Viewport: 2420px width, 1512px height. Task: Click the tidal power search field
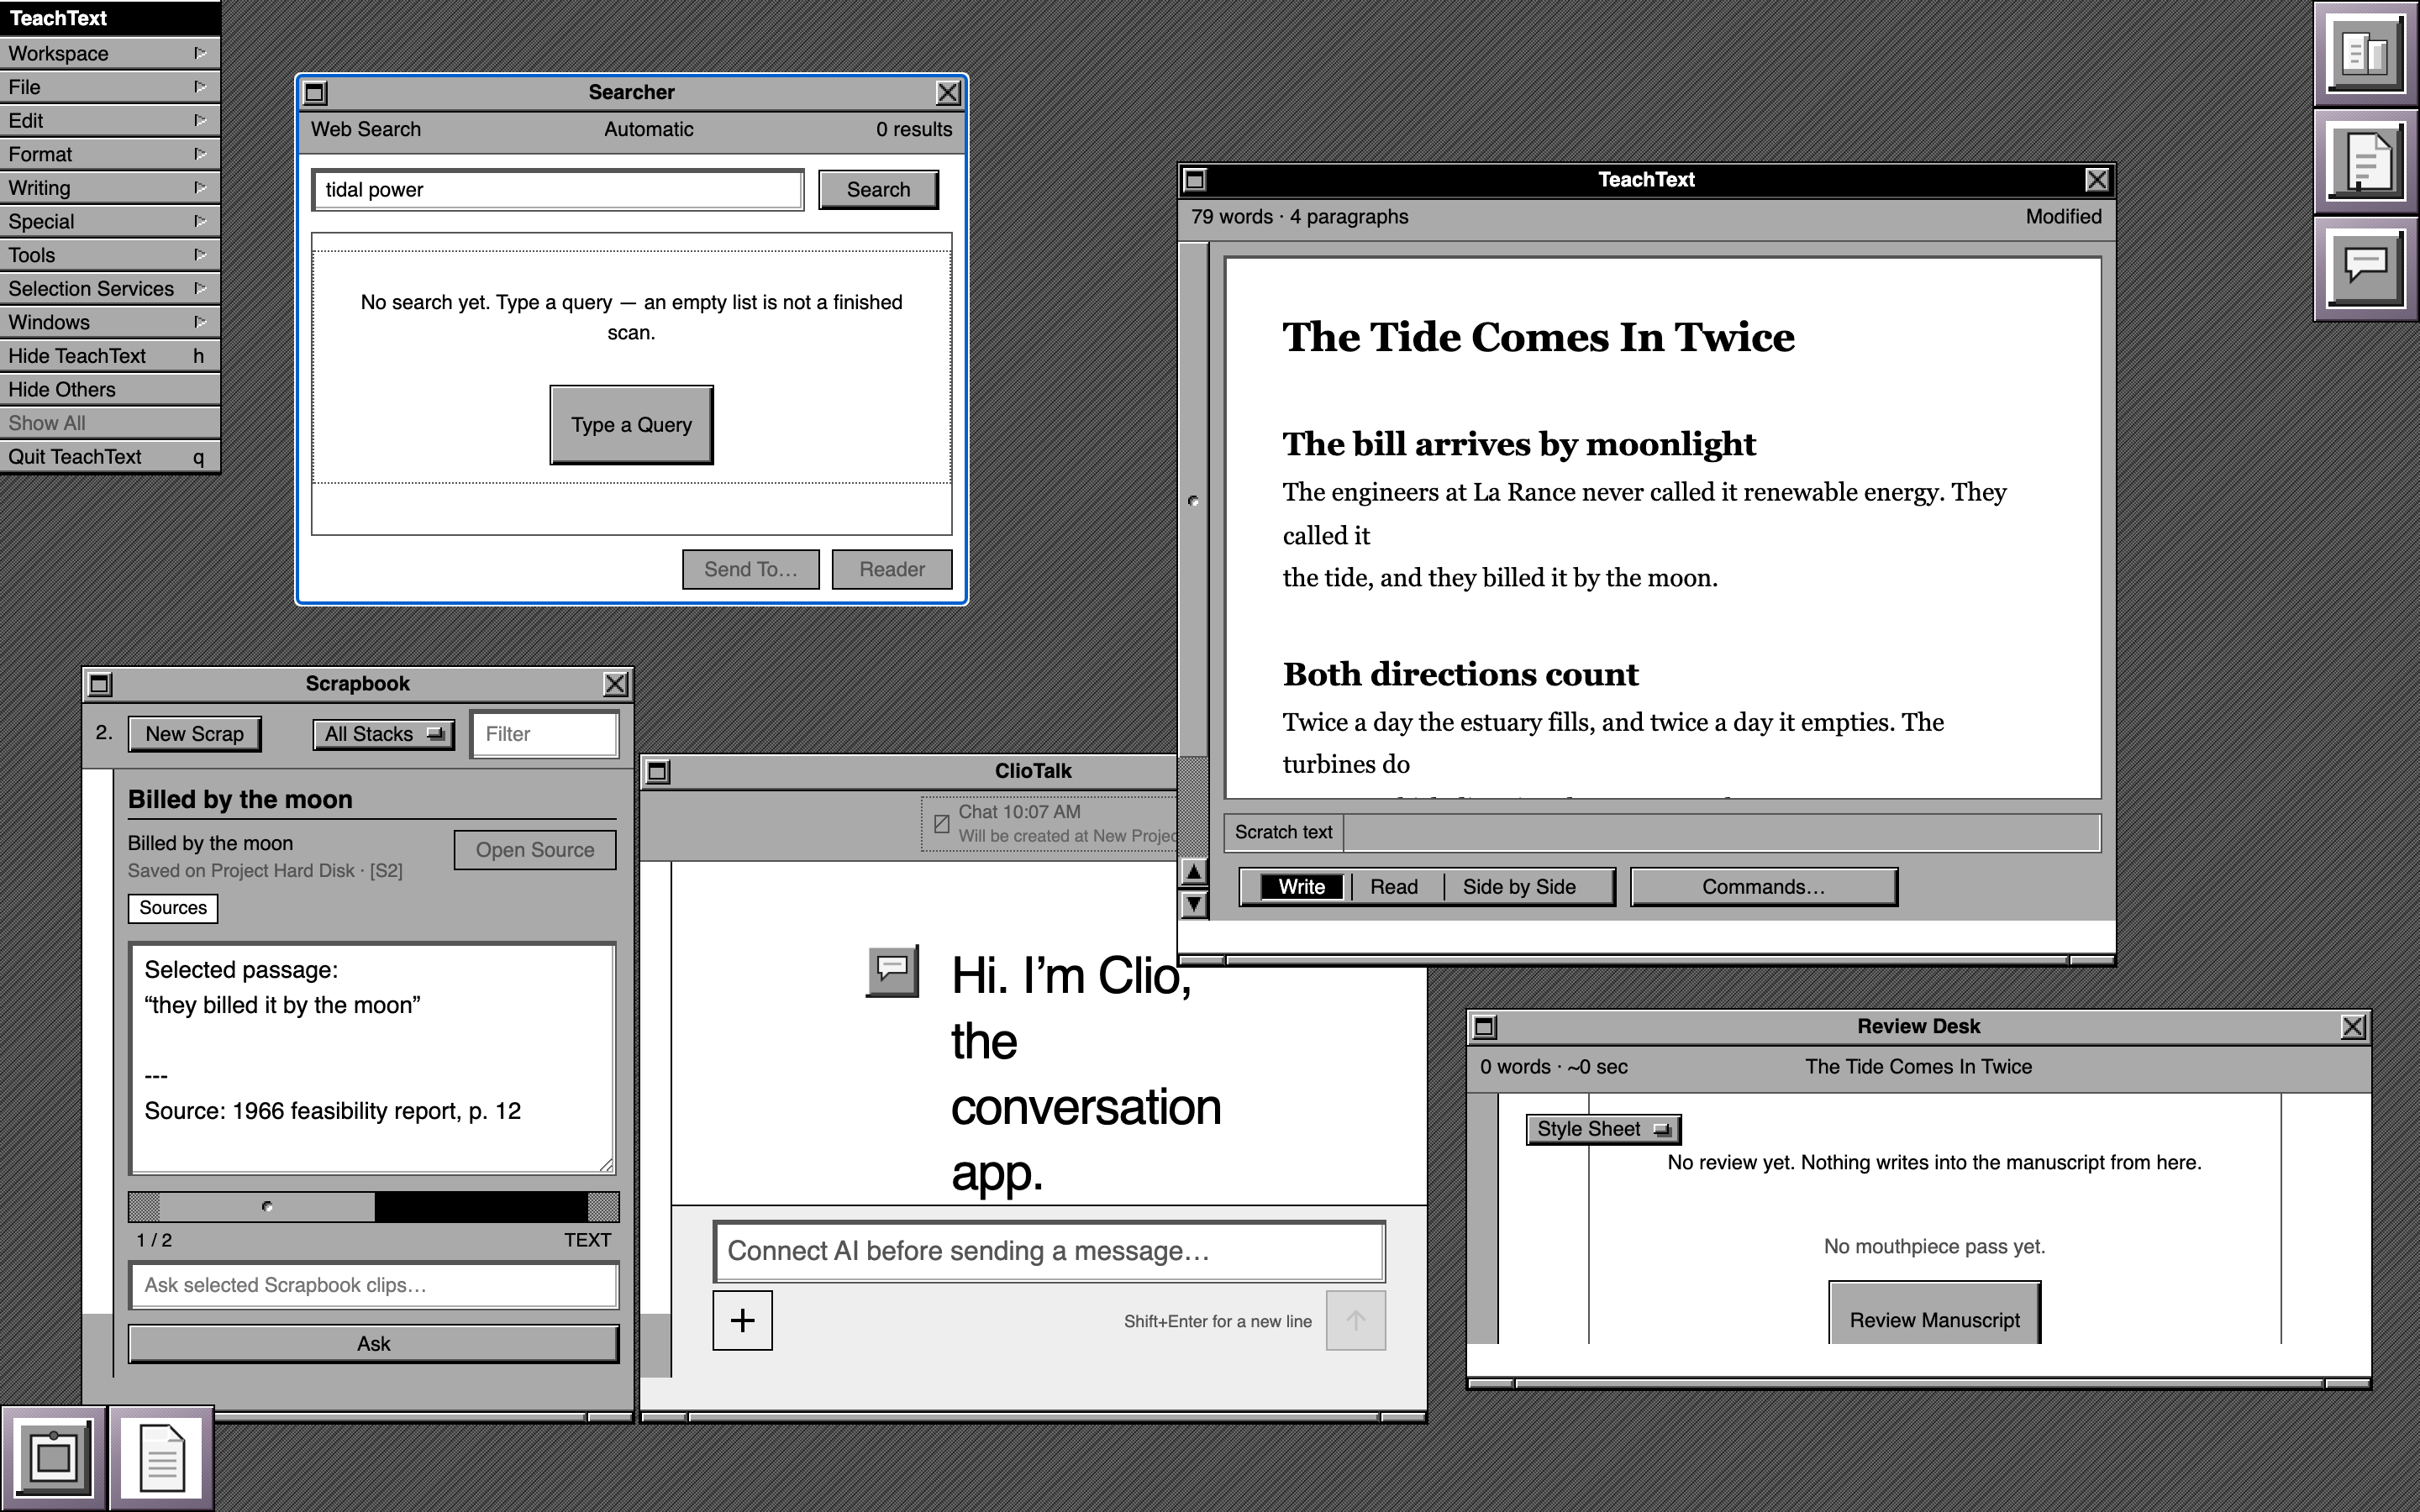[558, 190]
